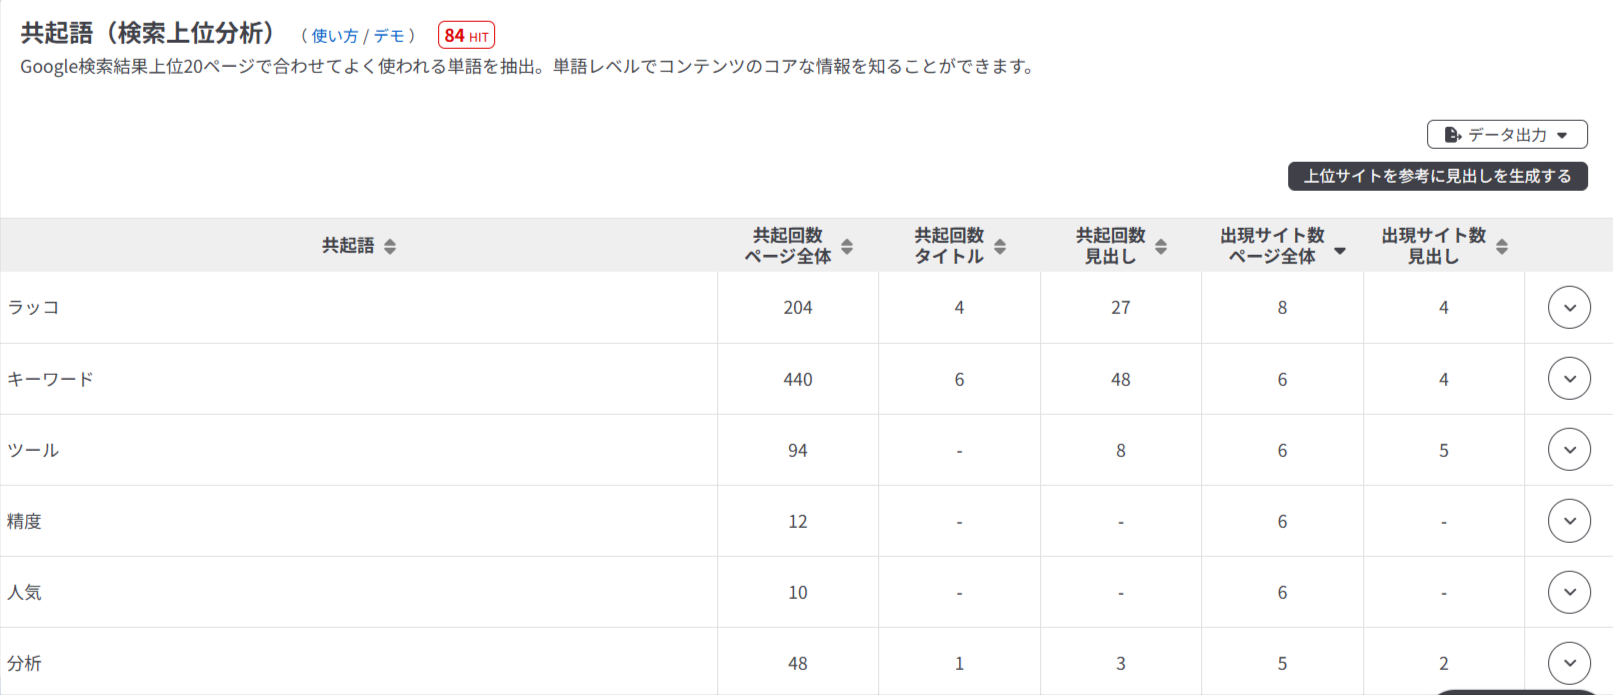Expand the 人気 row details

click(1569, 592)
